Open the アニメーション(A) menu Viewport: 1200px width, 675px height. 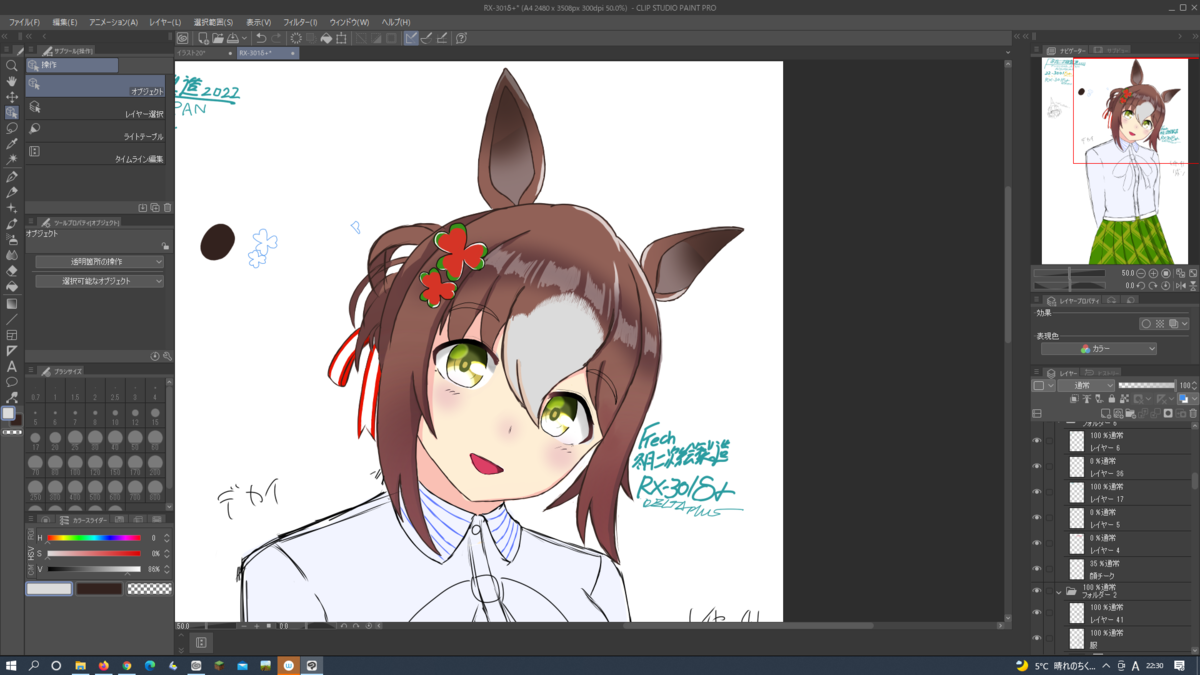(113, 22)
